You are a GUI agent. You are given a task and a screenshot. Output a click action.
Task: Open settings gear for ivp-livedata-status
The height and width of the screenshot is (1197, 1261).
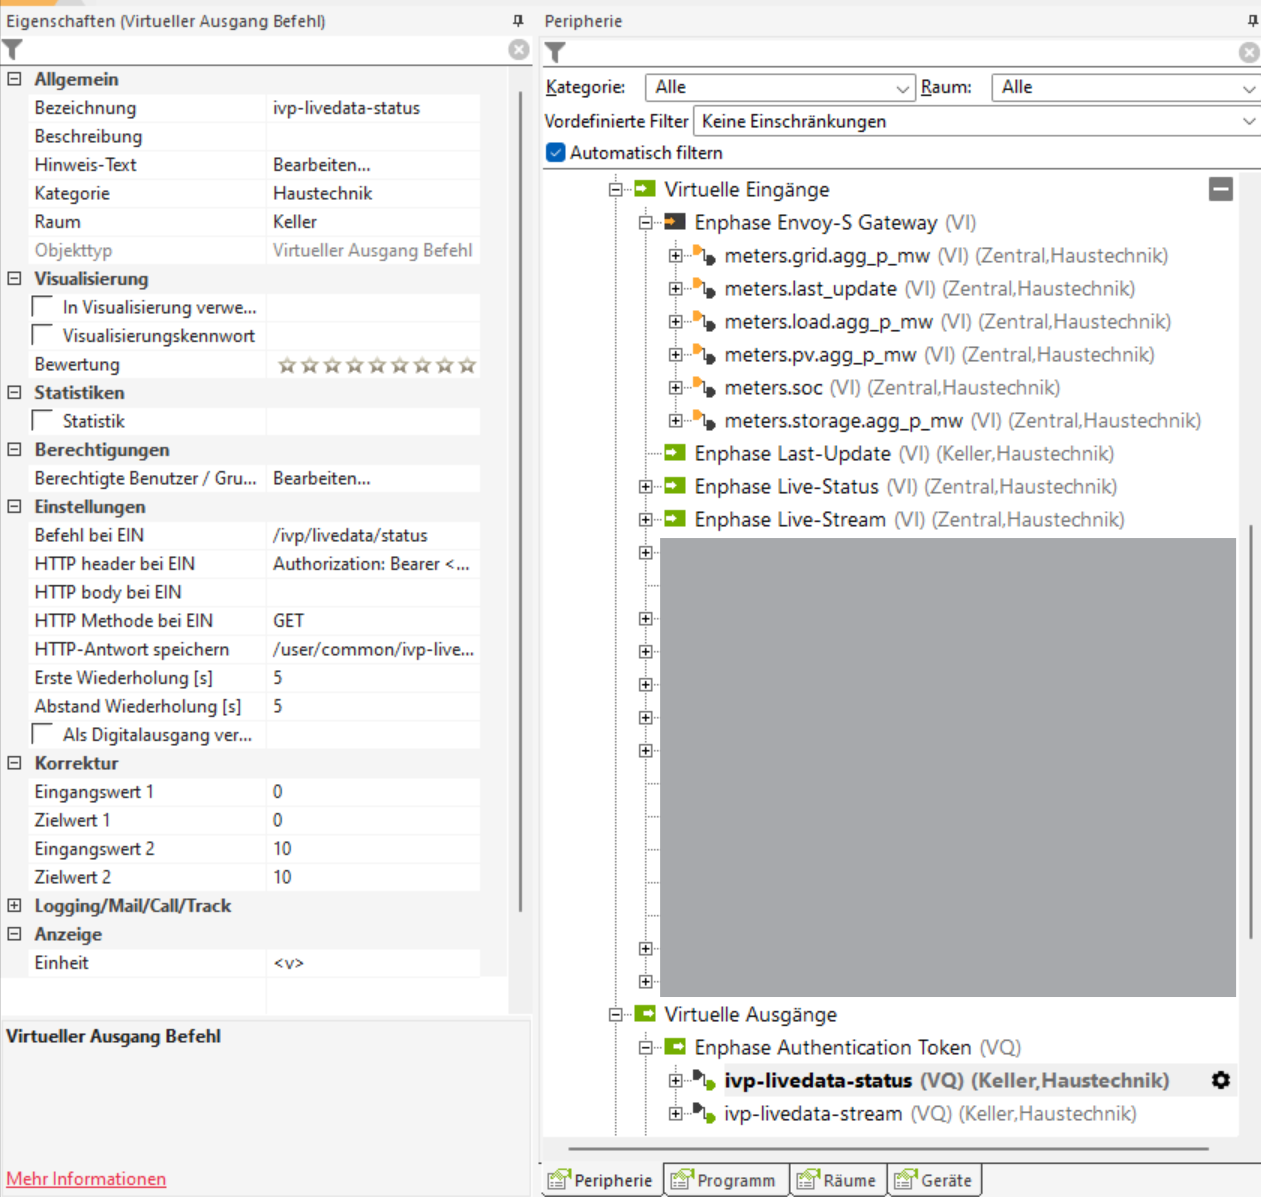(x=1220, y=1080)
